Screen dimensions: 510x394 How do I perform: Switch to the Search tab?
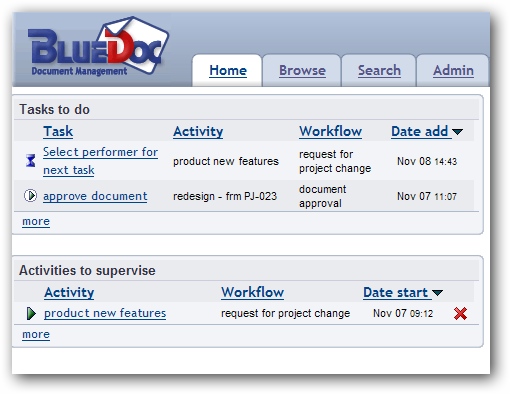379,70
